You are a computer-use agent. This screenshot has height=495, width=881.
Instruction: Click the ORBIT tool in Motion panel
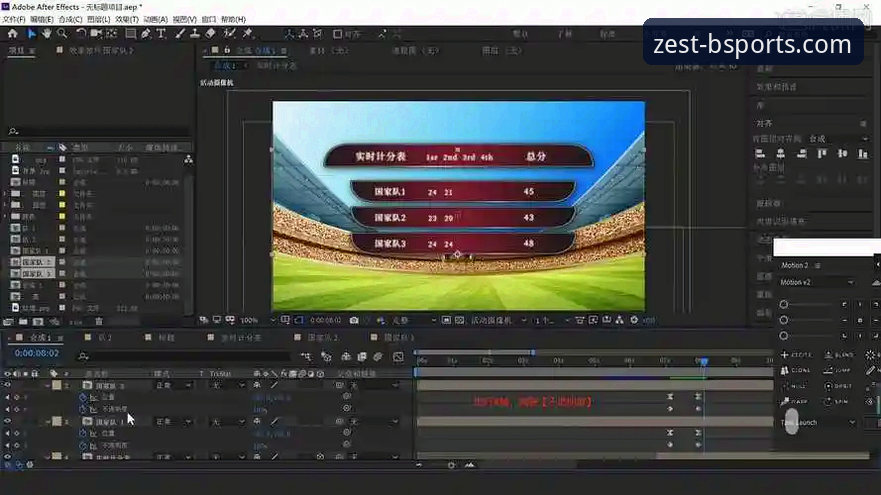838,386
